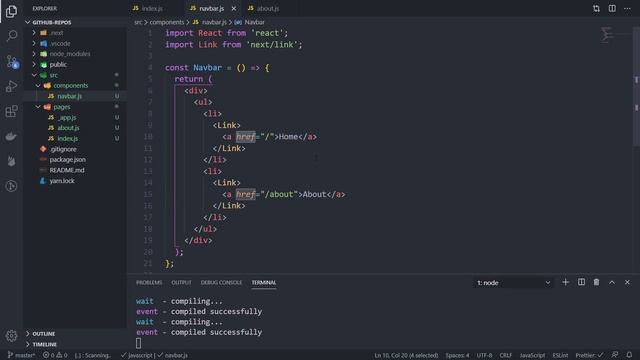Click the feedback icon in status bar
This screenshot has width=640, height=360.
click(x=615, y=355)
